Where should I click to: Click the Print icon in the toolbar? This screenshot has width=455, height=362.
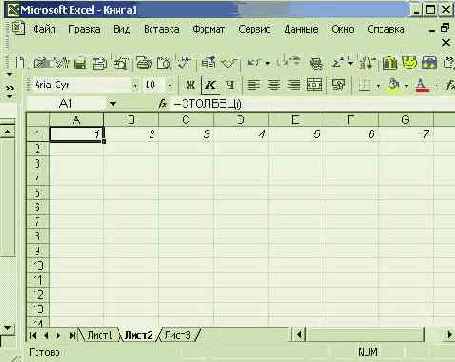click(x=144, y=63)
